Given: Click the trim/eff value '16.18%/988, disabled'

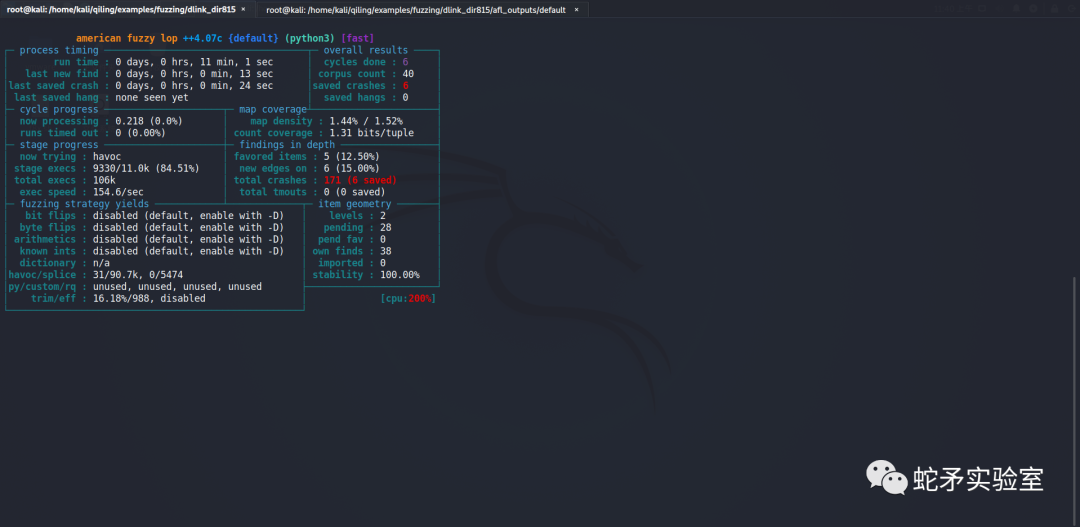Looking at the screenshot, I should click(149, 298).
